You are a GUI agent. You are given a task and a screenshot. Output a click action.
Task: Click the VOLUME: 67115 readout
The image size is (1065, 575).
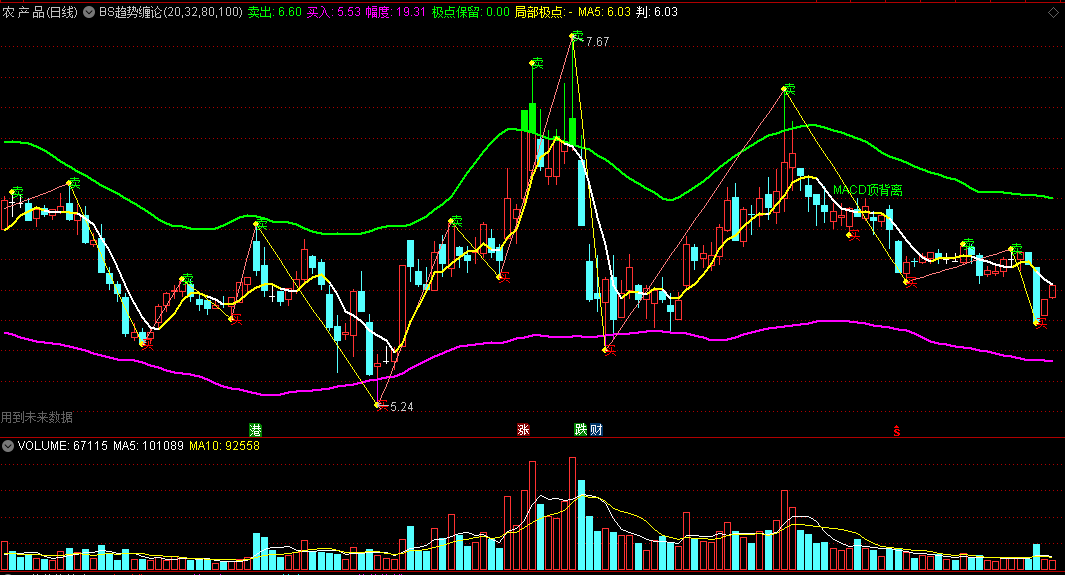(62, 446)
